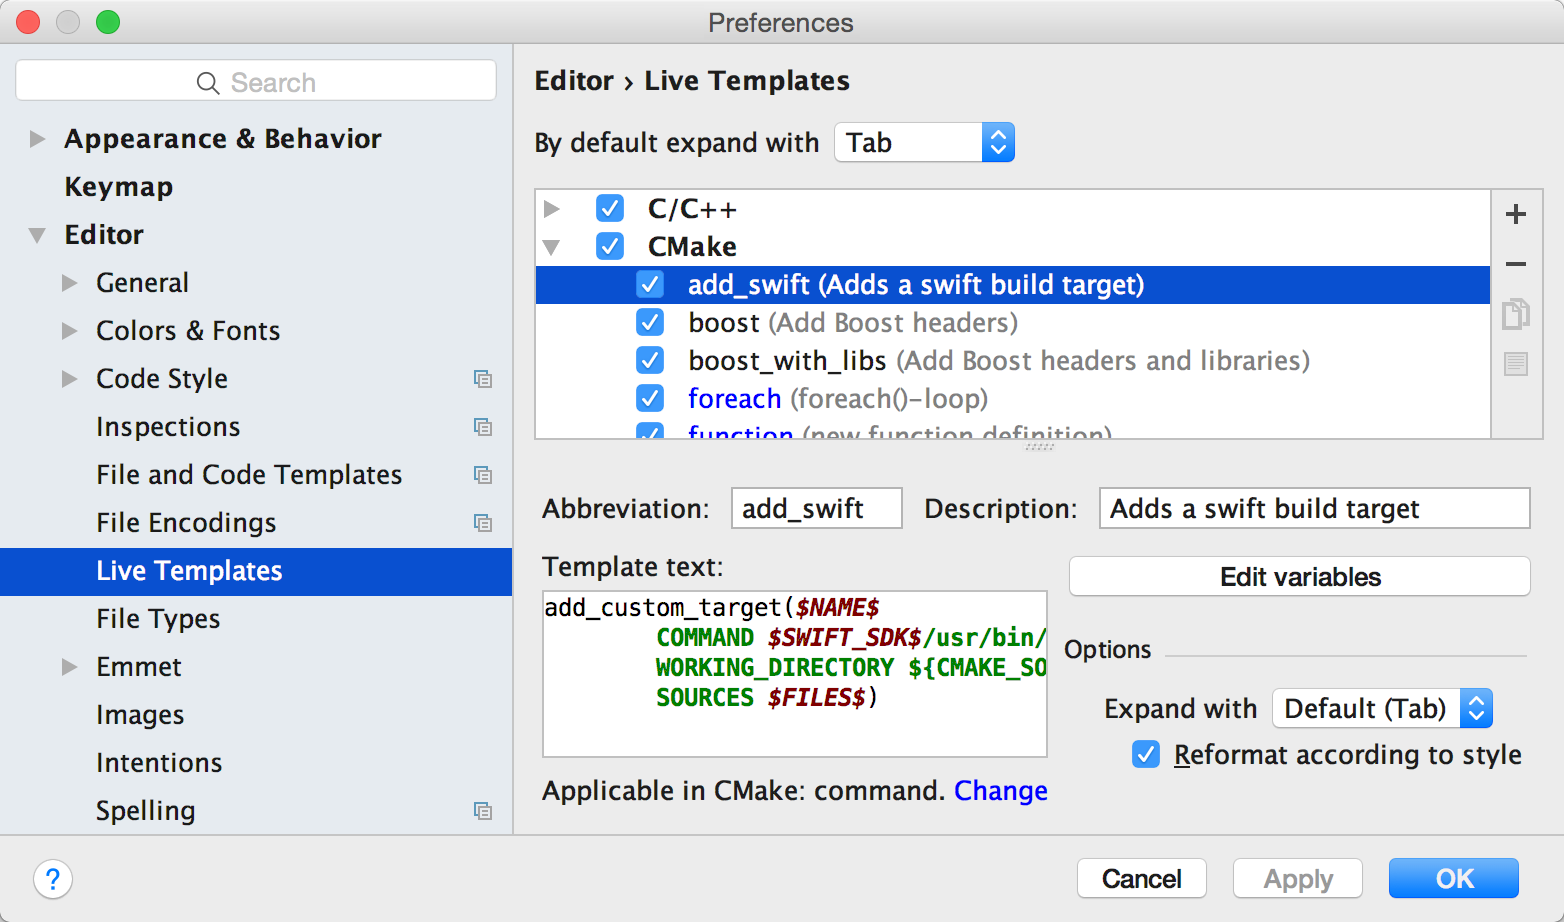
Task: Disable the boost live template checkbox
Action: [x=650, y=323]
